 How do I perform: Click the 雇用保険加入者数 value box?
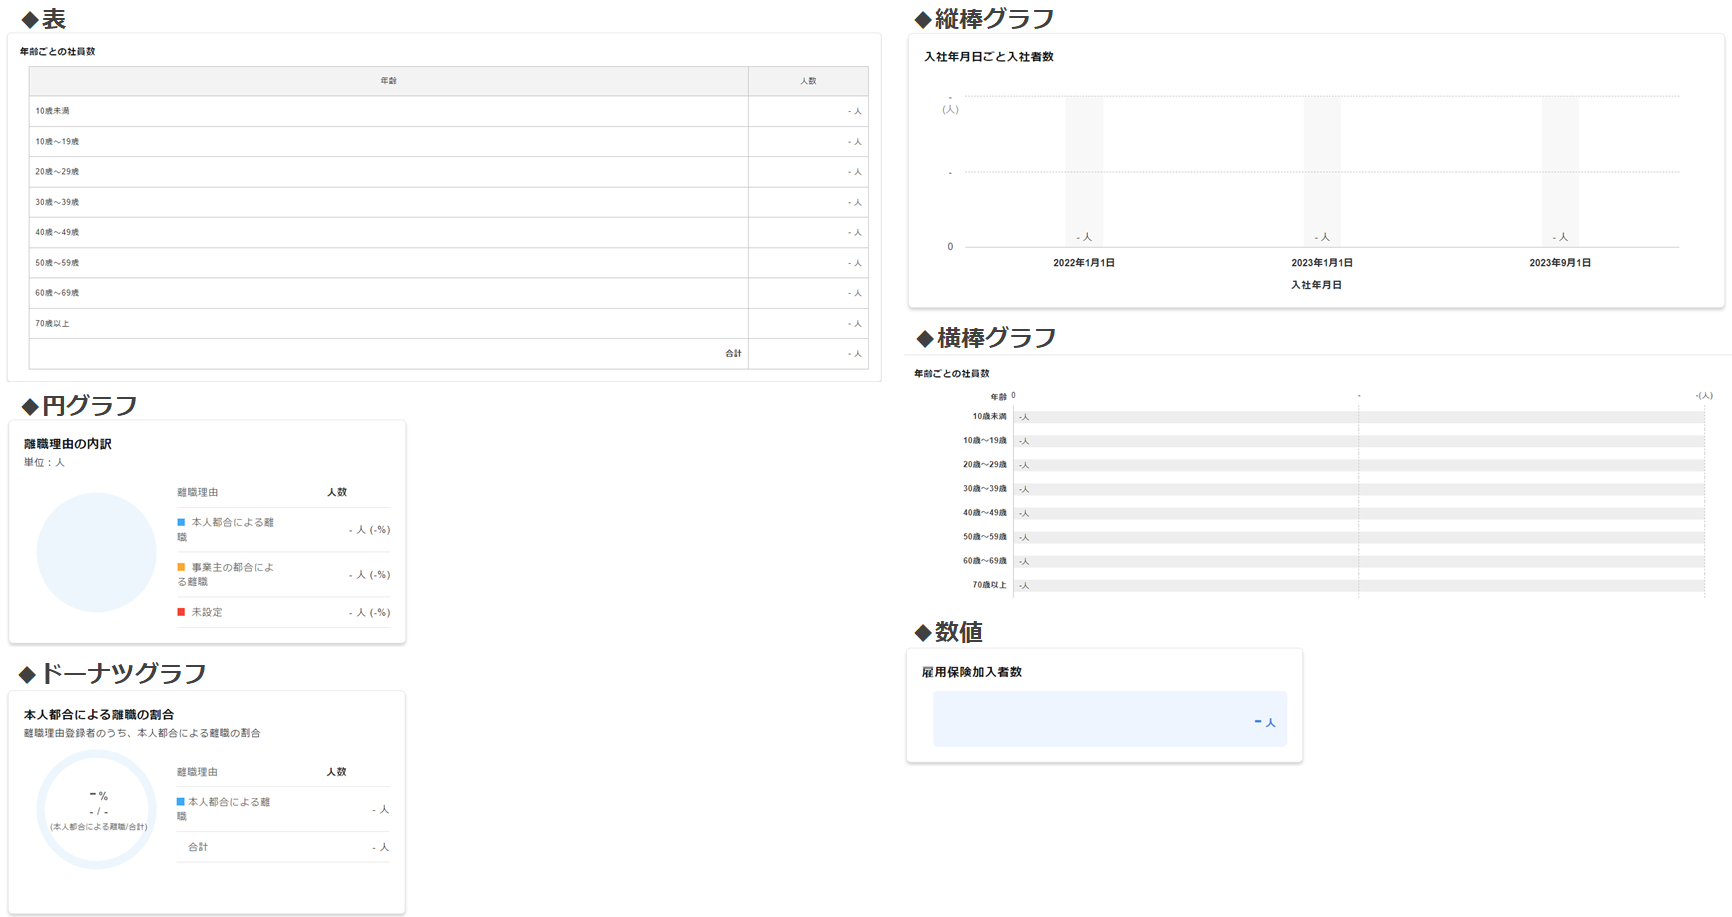[1110, 719]
